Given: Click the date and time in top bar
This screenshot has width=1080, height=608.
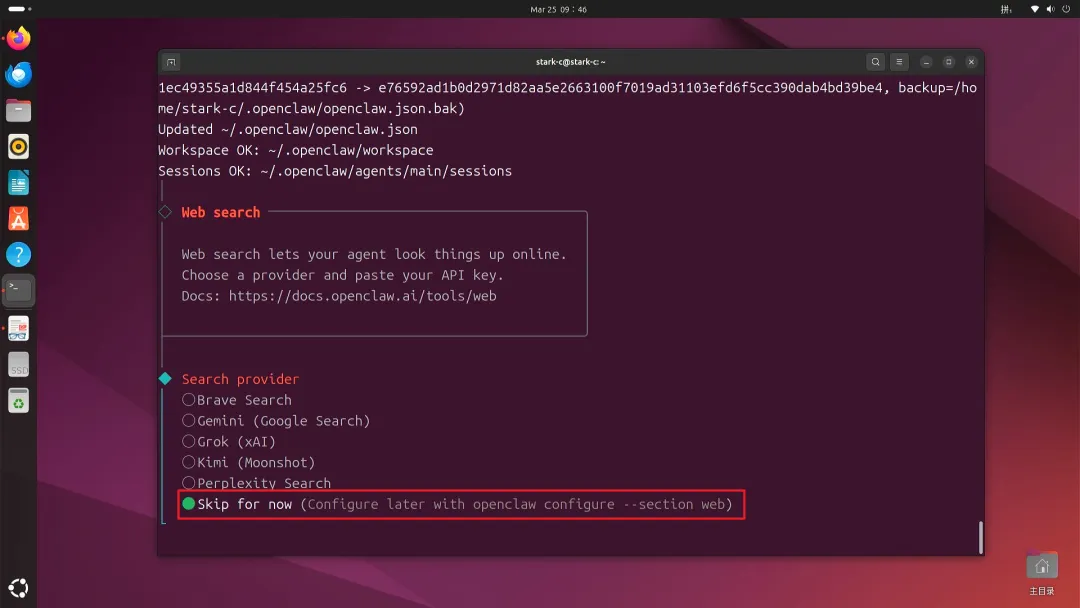Looking at the screenshot, I should [x=559, y=10].
